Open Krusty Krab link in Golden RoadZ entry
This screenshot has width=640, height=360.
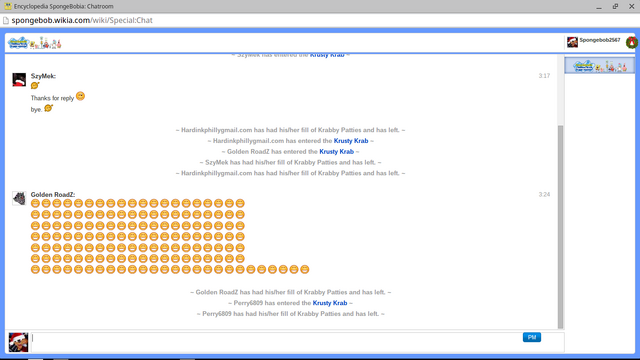[336, 151]
